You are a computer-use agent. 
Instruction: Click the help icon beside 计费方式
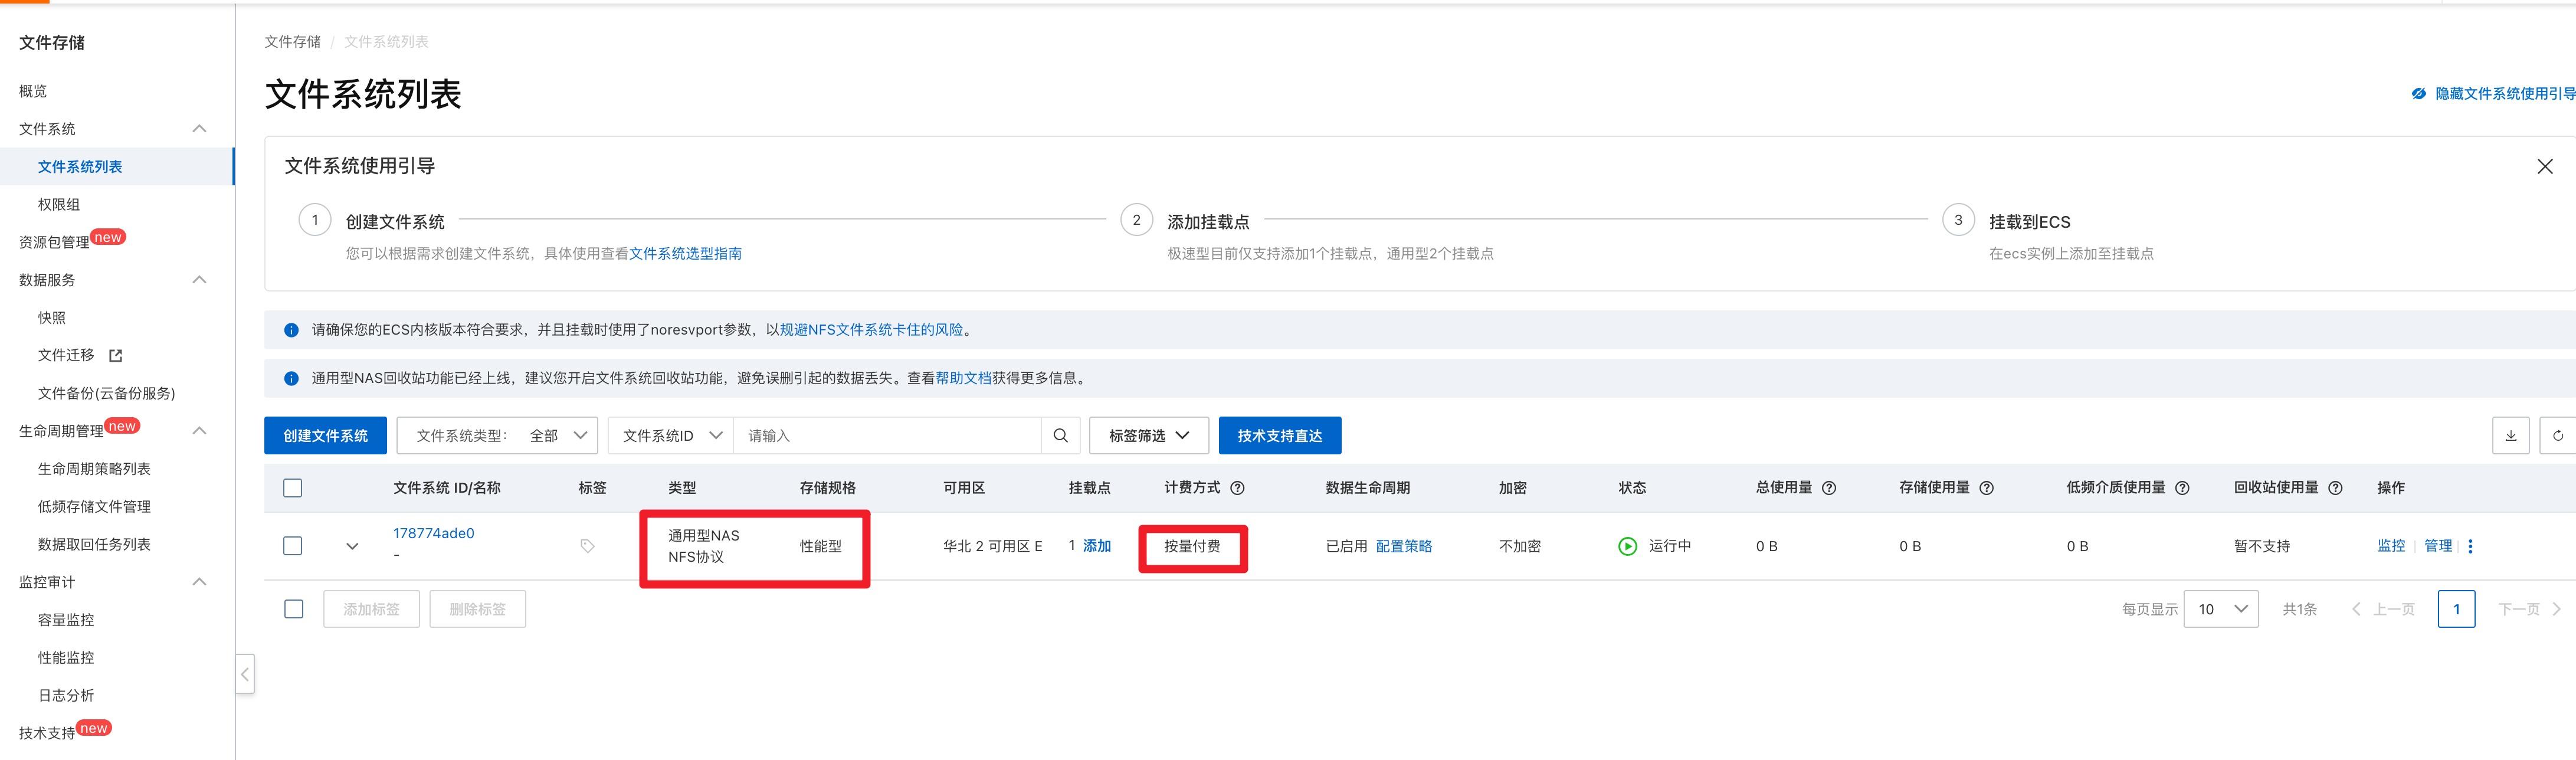coord(1237,488)
